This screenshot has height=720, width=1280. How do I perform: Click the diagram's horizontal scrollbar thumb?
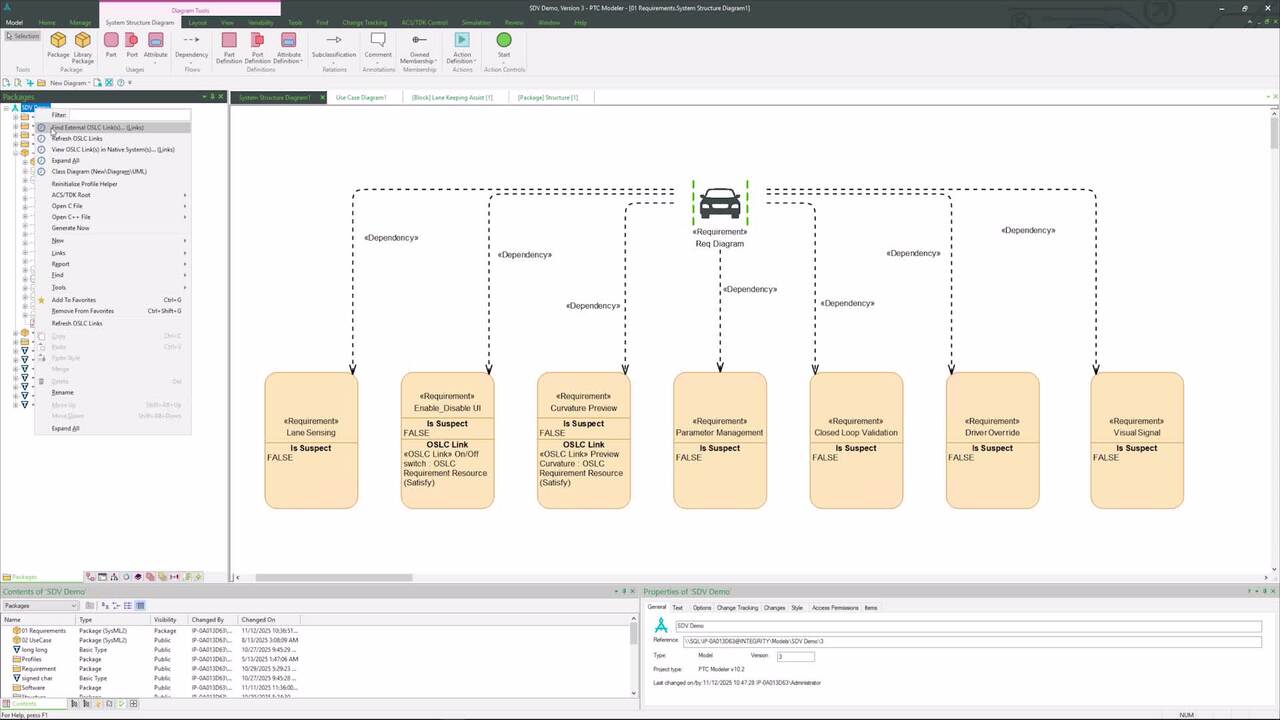click(335, 577)
